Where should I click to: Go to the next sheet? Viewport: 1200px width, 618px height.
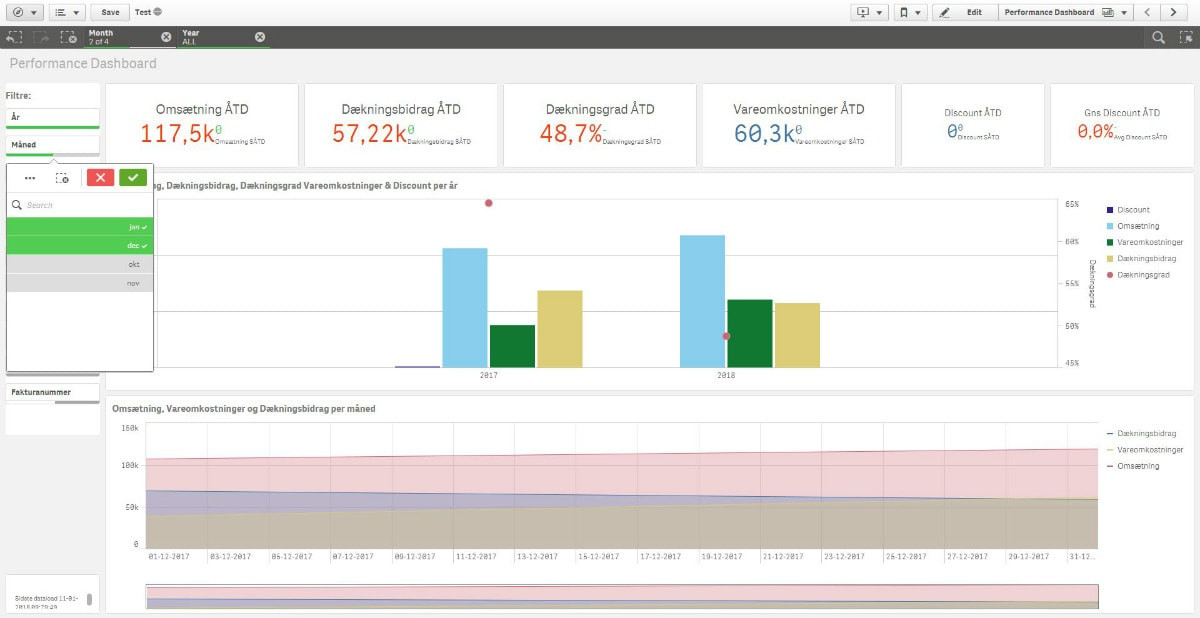pos(1174,12)
